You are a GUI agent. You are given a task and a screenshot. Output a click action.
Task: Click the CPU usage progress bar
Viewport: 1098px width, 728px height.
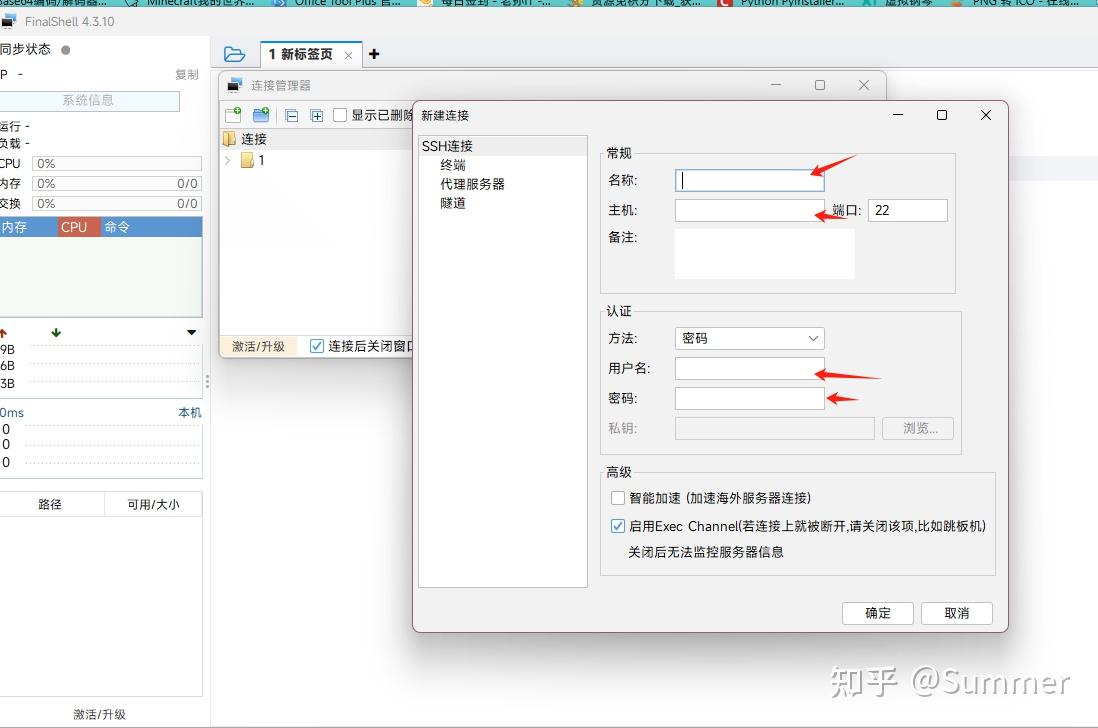click(116, 163)
